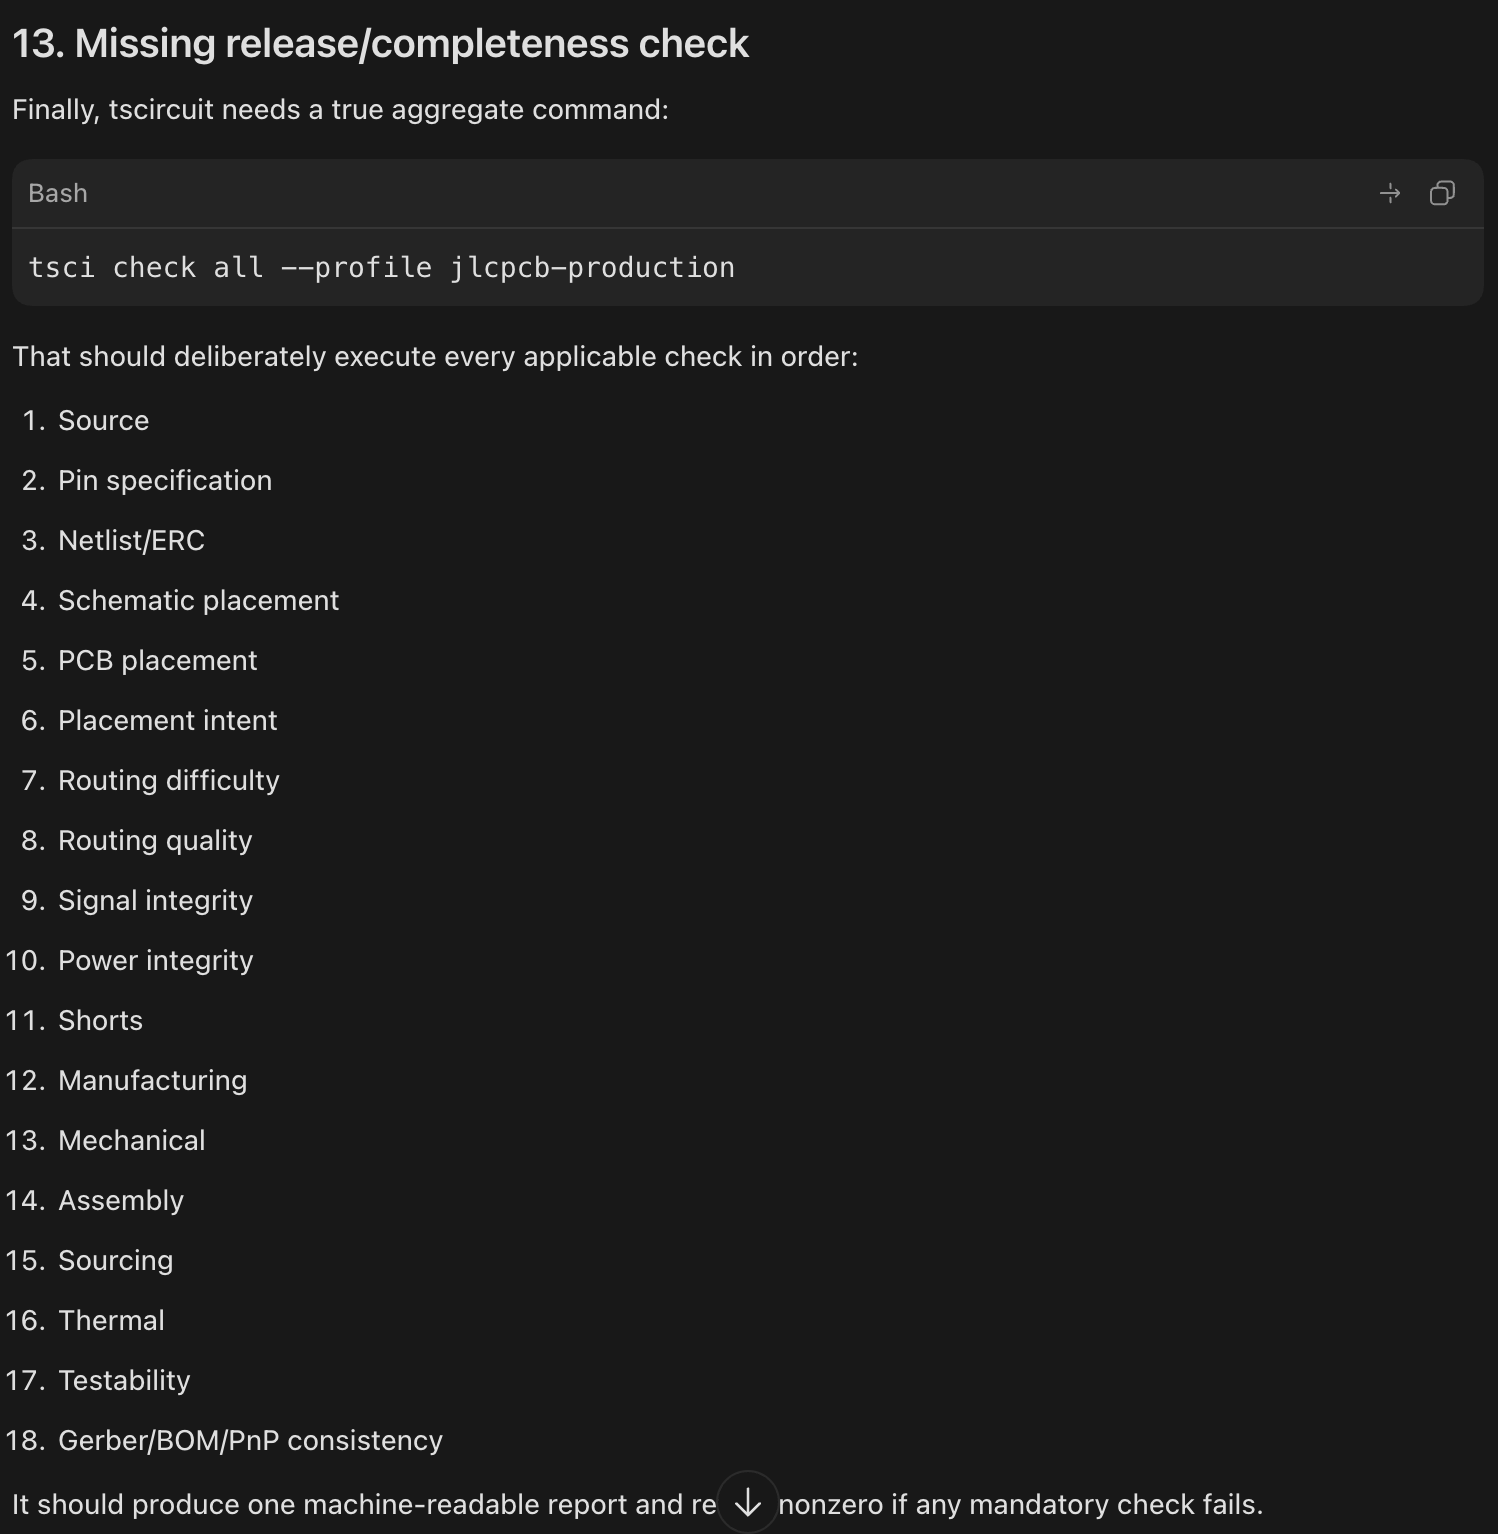
Task: Click the Gerber/BOM/PnP consistency item
Action: point(250,1440)
